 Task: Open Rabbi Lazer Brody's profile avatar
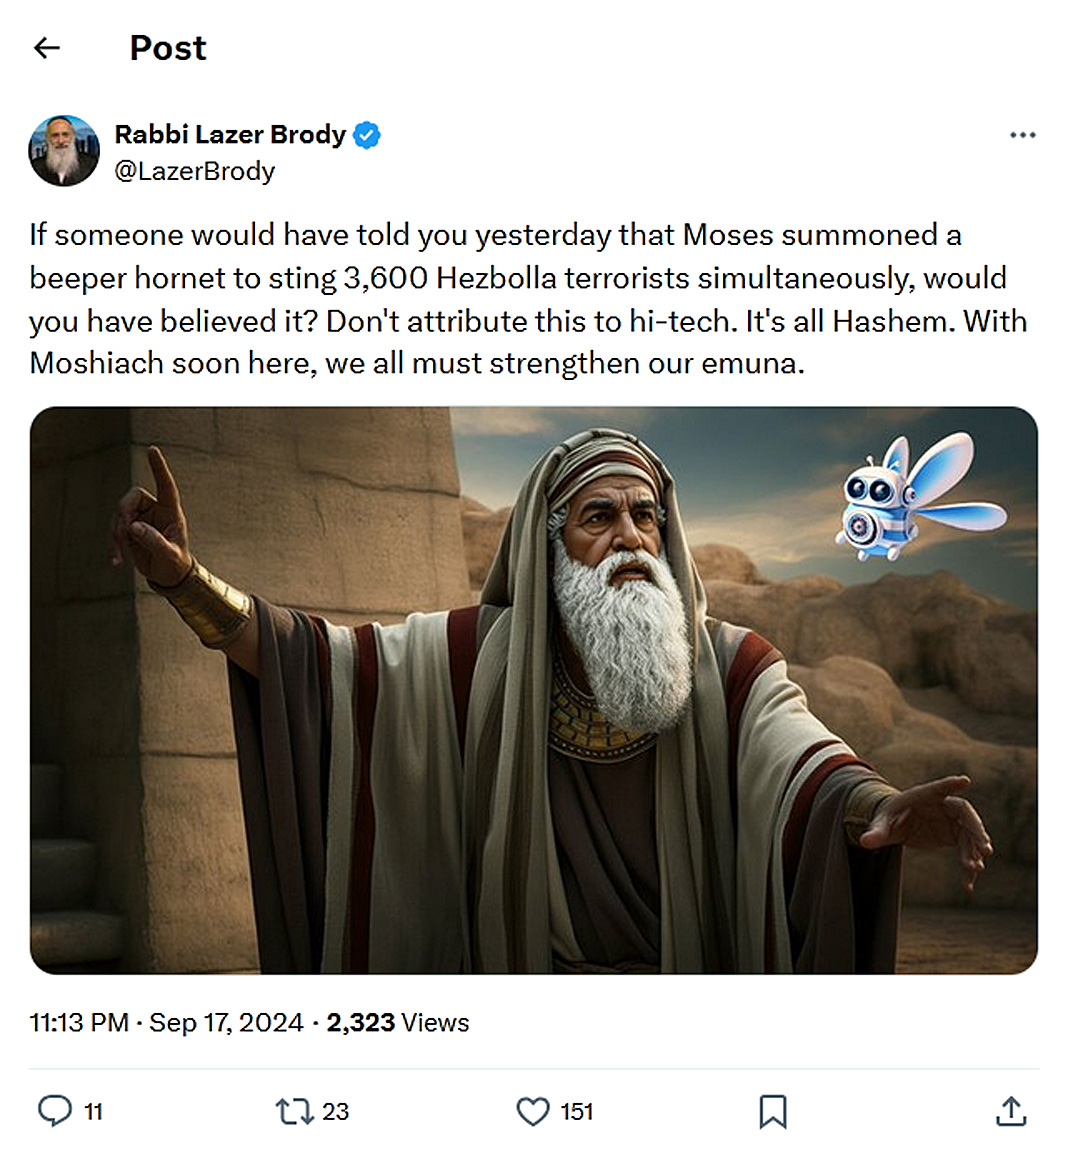click(64, 151)
